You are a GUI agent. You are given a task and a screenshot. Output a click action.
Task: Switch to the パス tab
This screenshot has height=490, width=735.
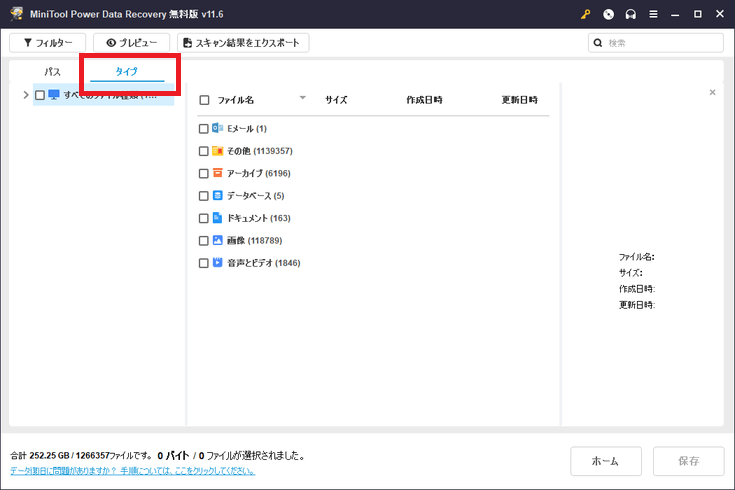[53, 72]
